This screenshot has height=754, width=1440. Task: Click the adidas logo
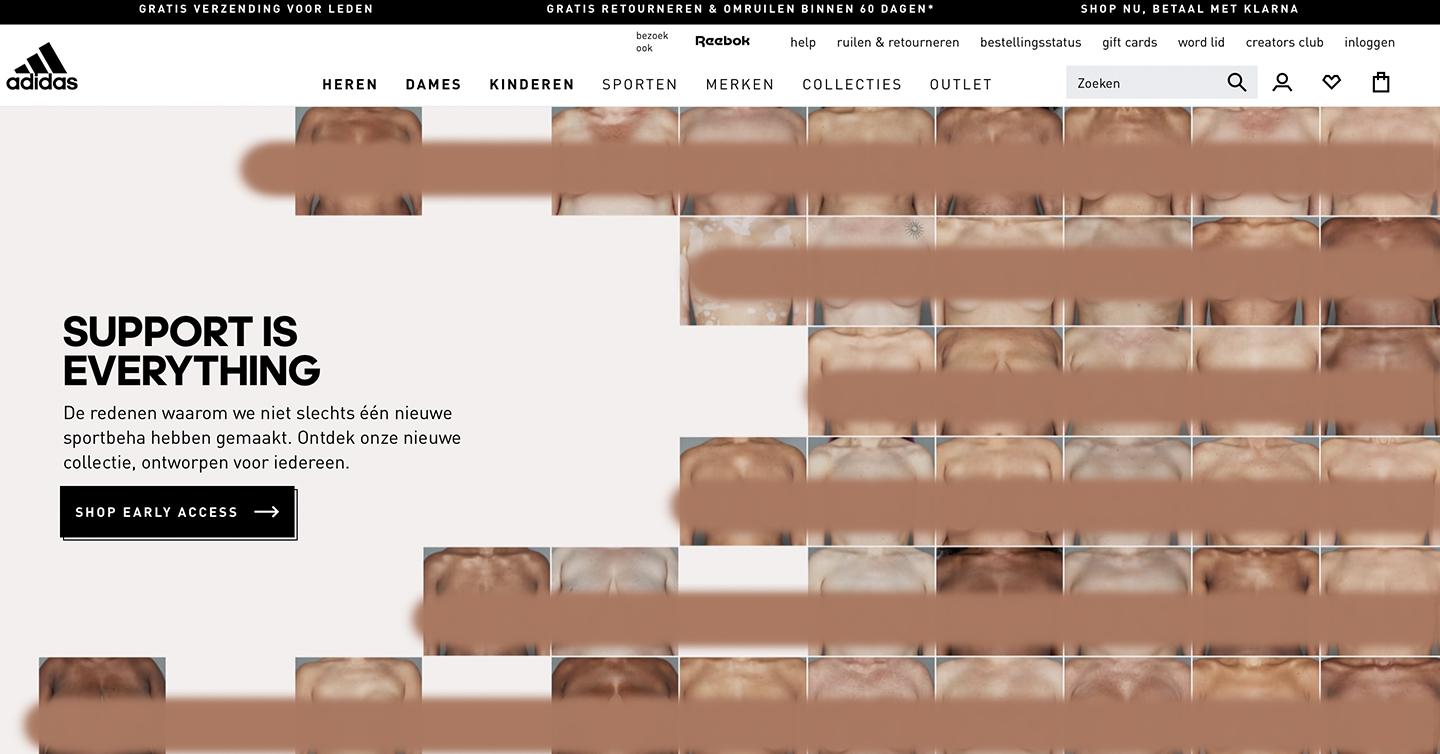click(42, 66)
